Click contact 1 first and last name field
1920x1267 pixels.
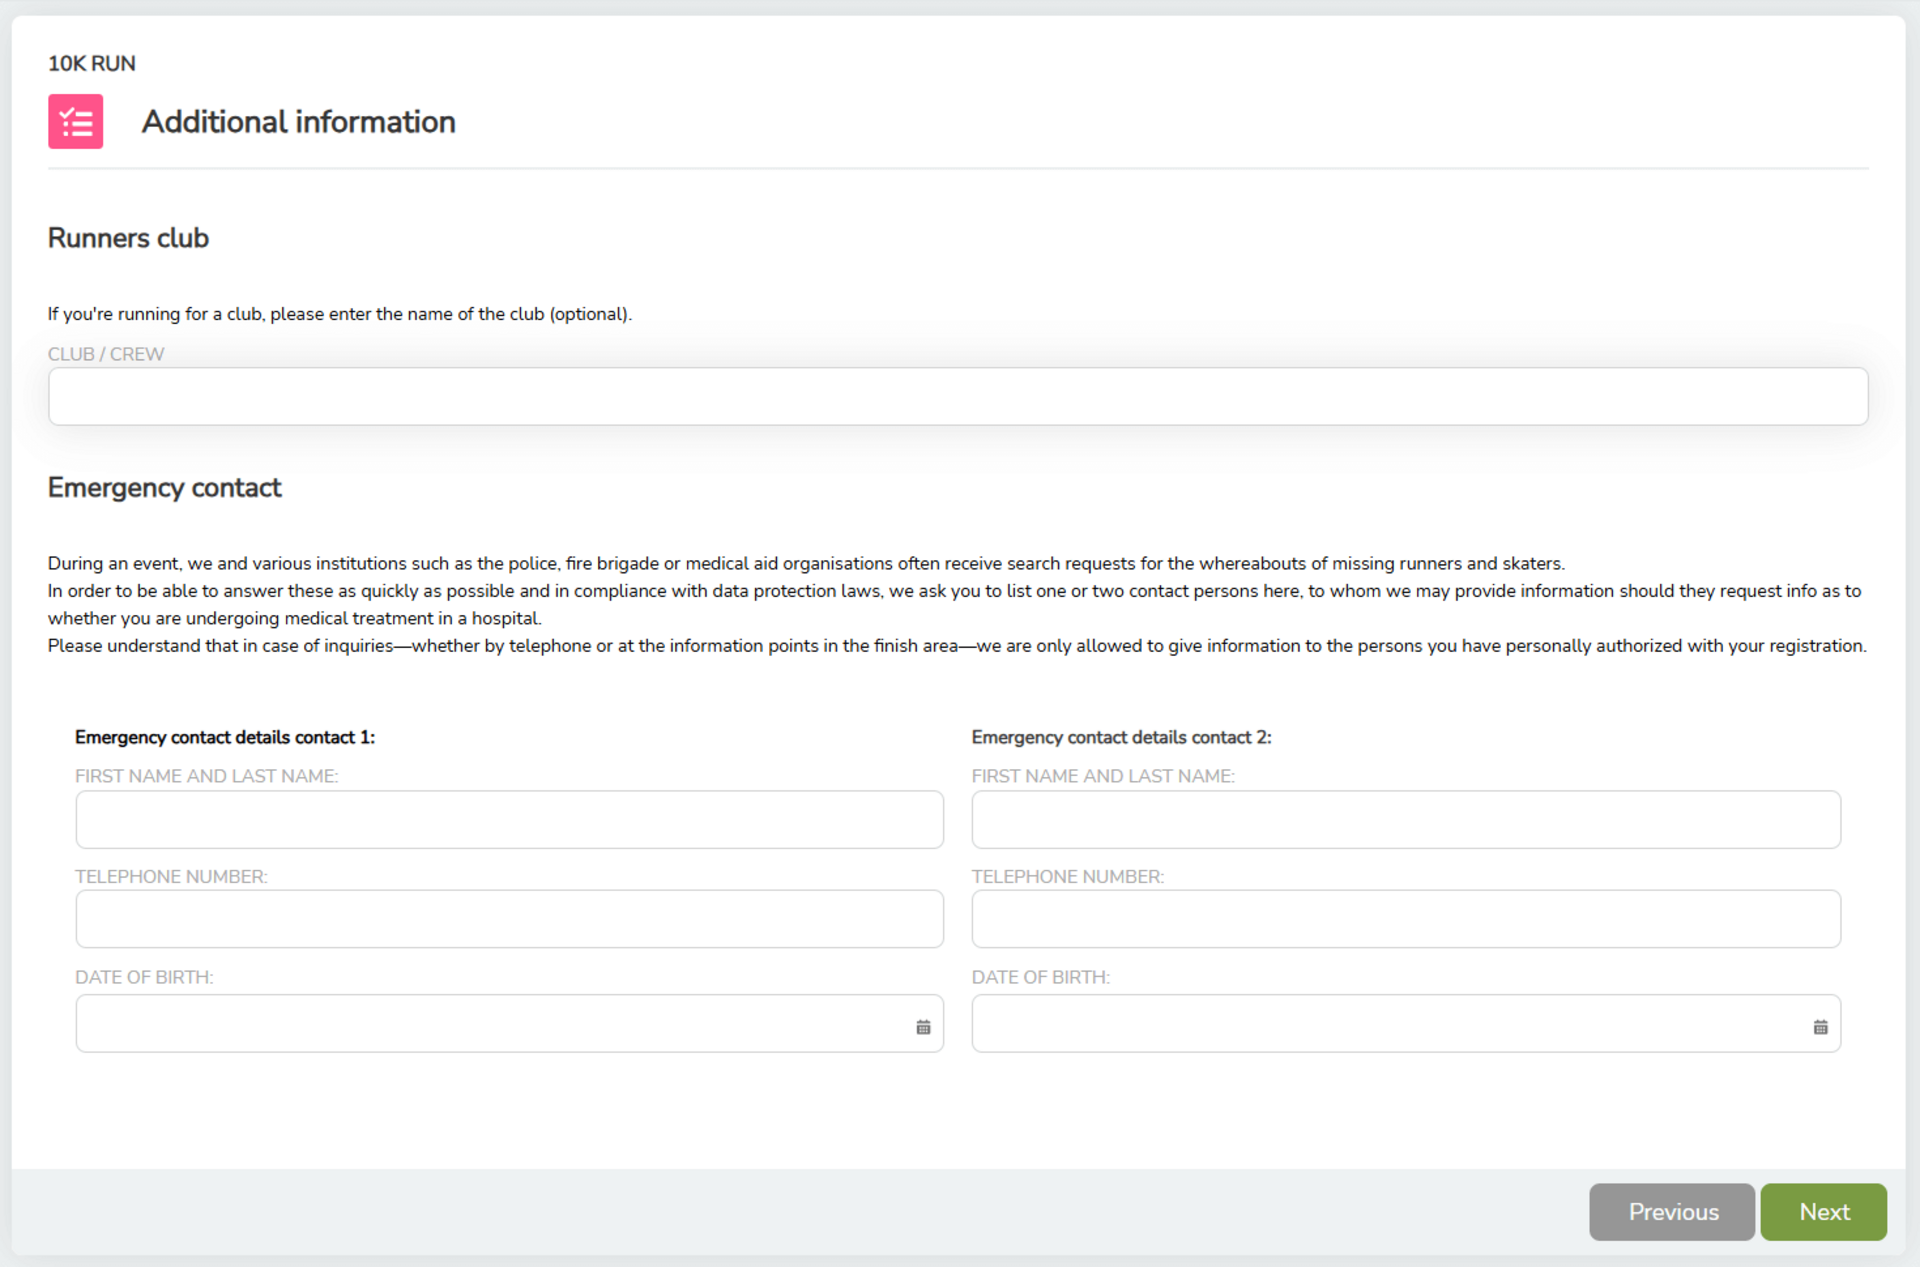tap(509, 820)
